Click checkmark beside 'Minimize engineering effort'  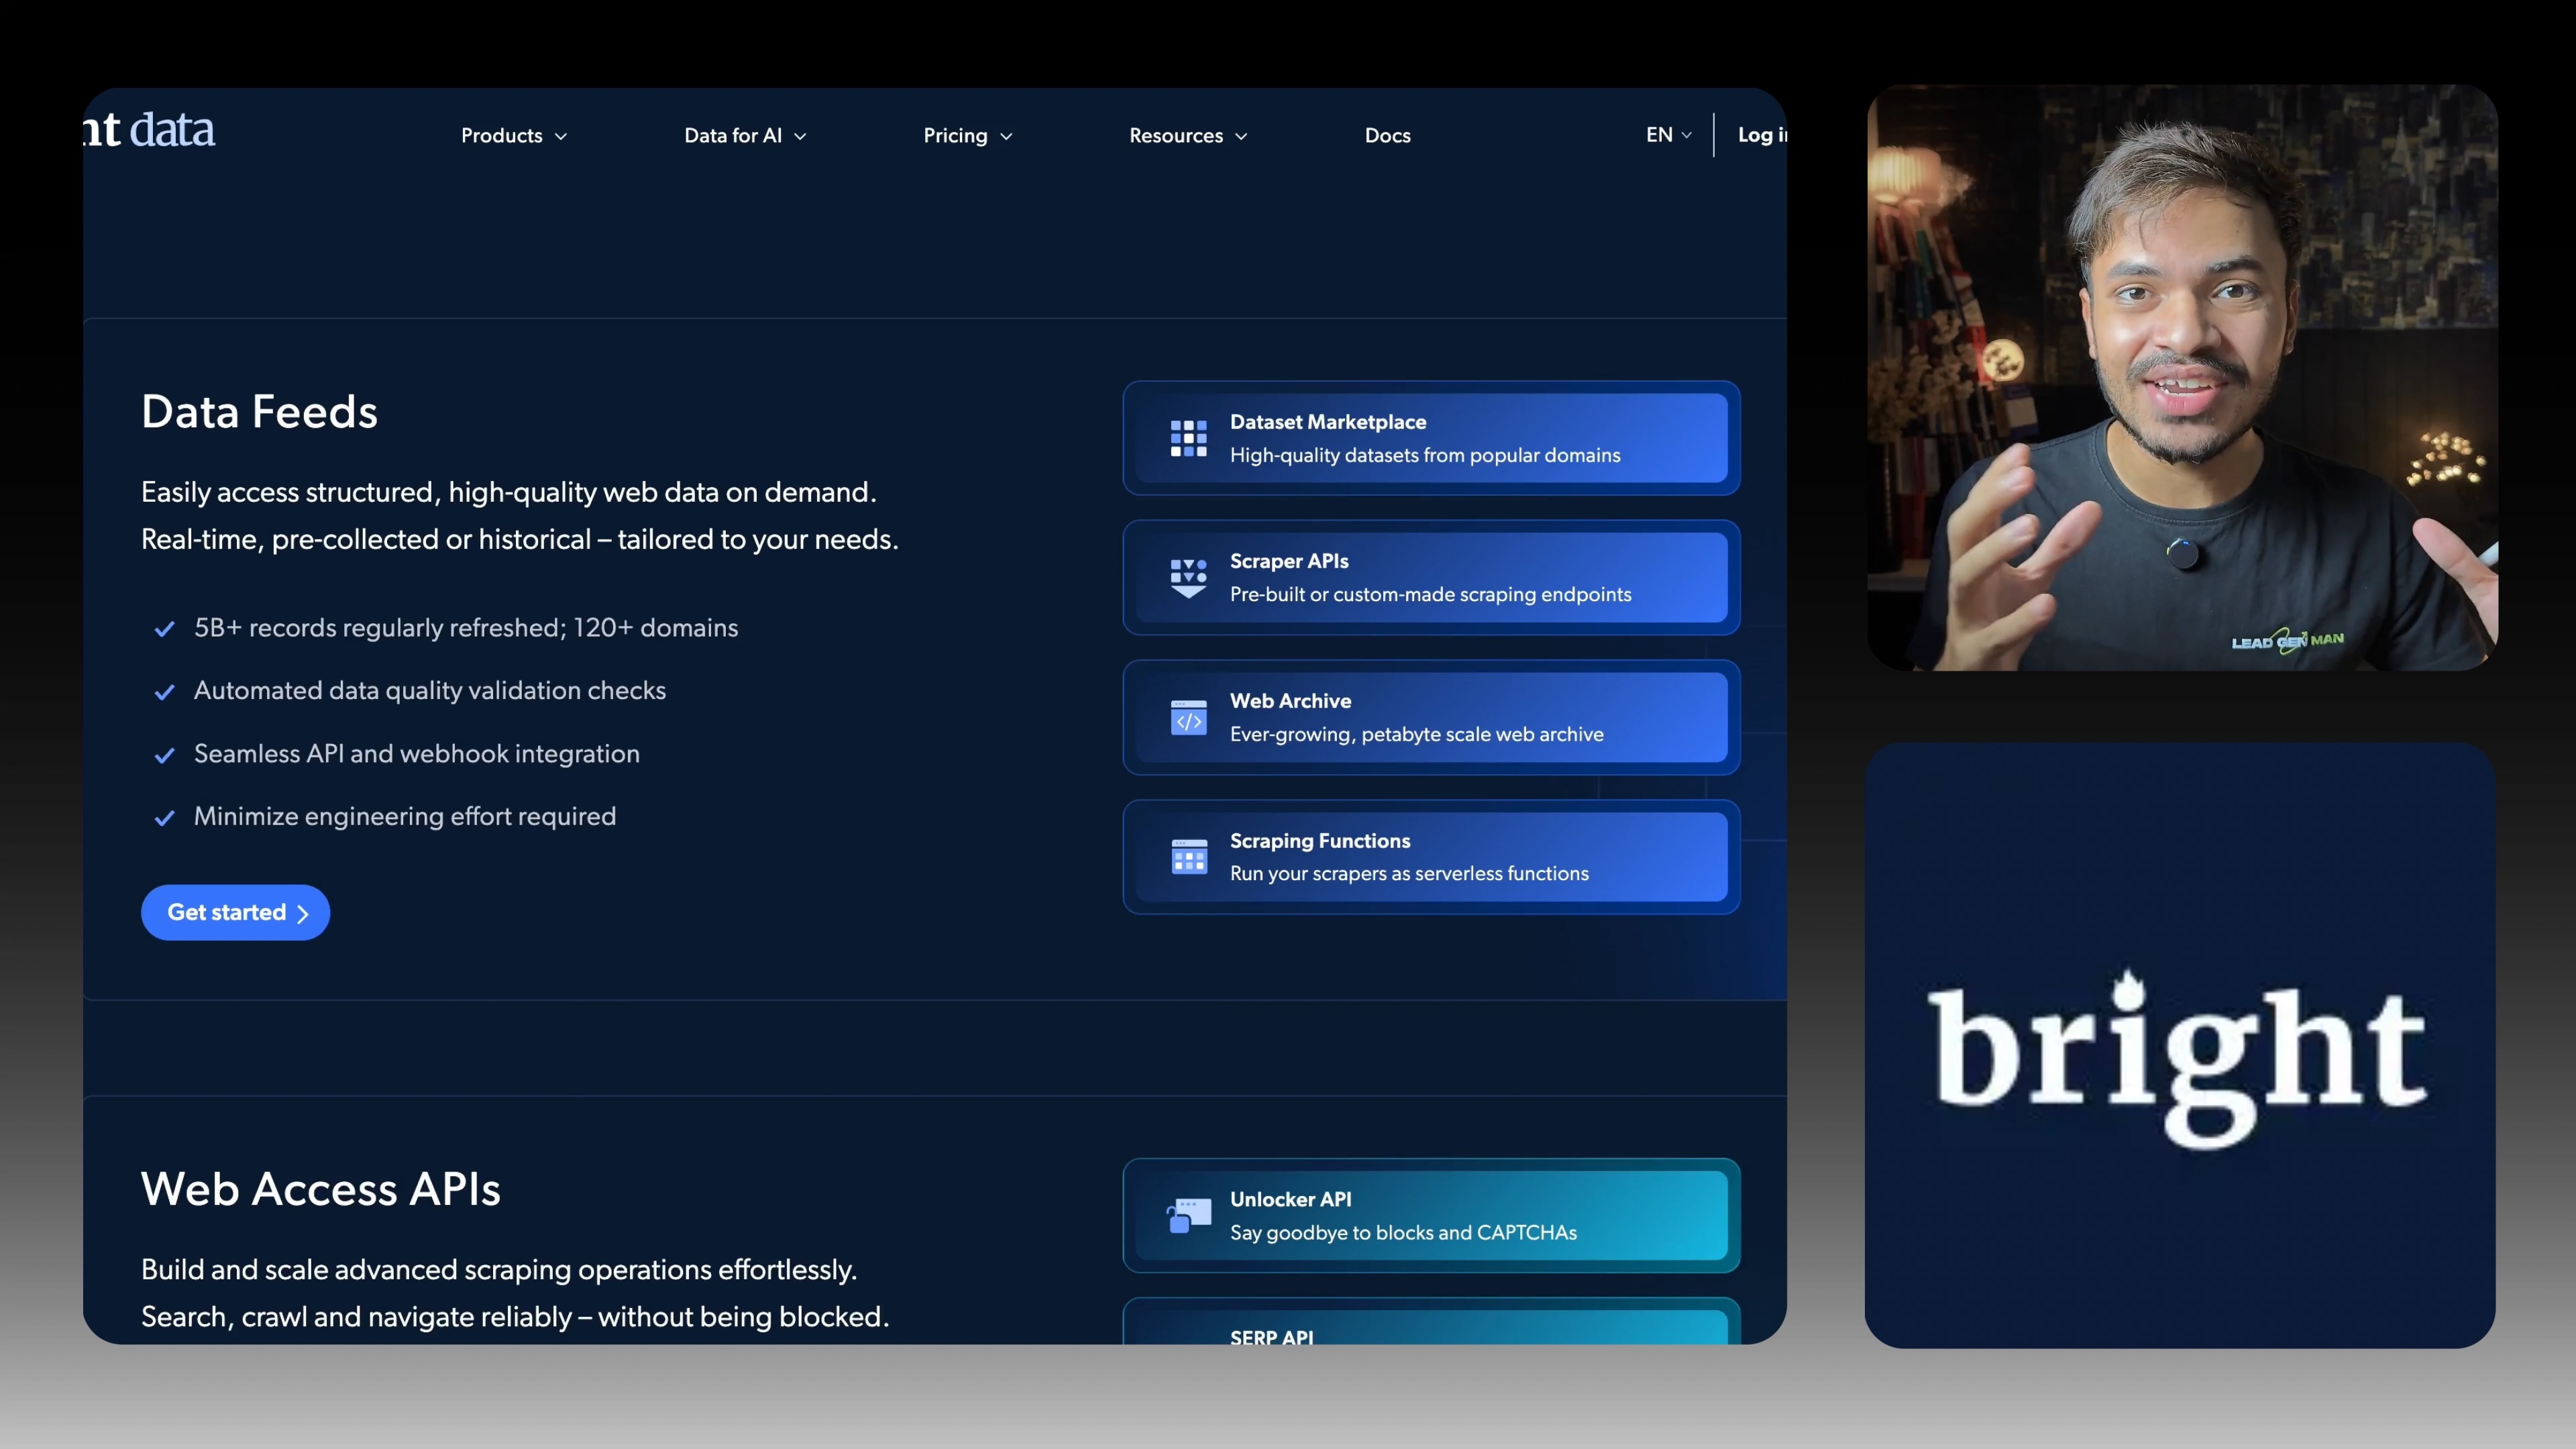coord(165,818)
